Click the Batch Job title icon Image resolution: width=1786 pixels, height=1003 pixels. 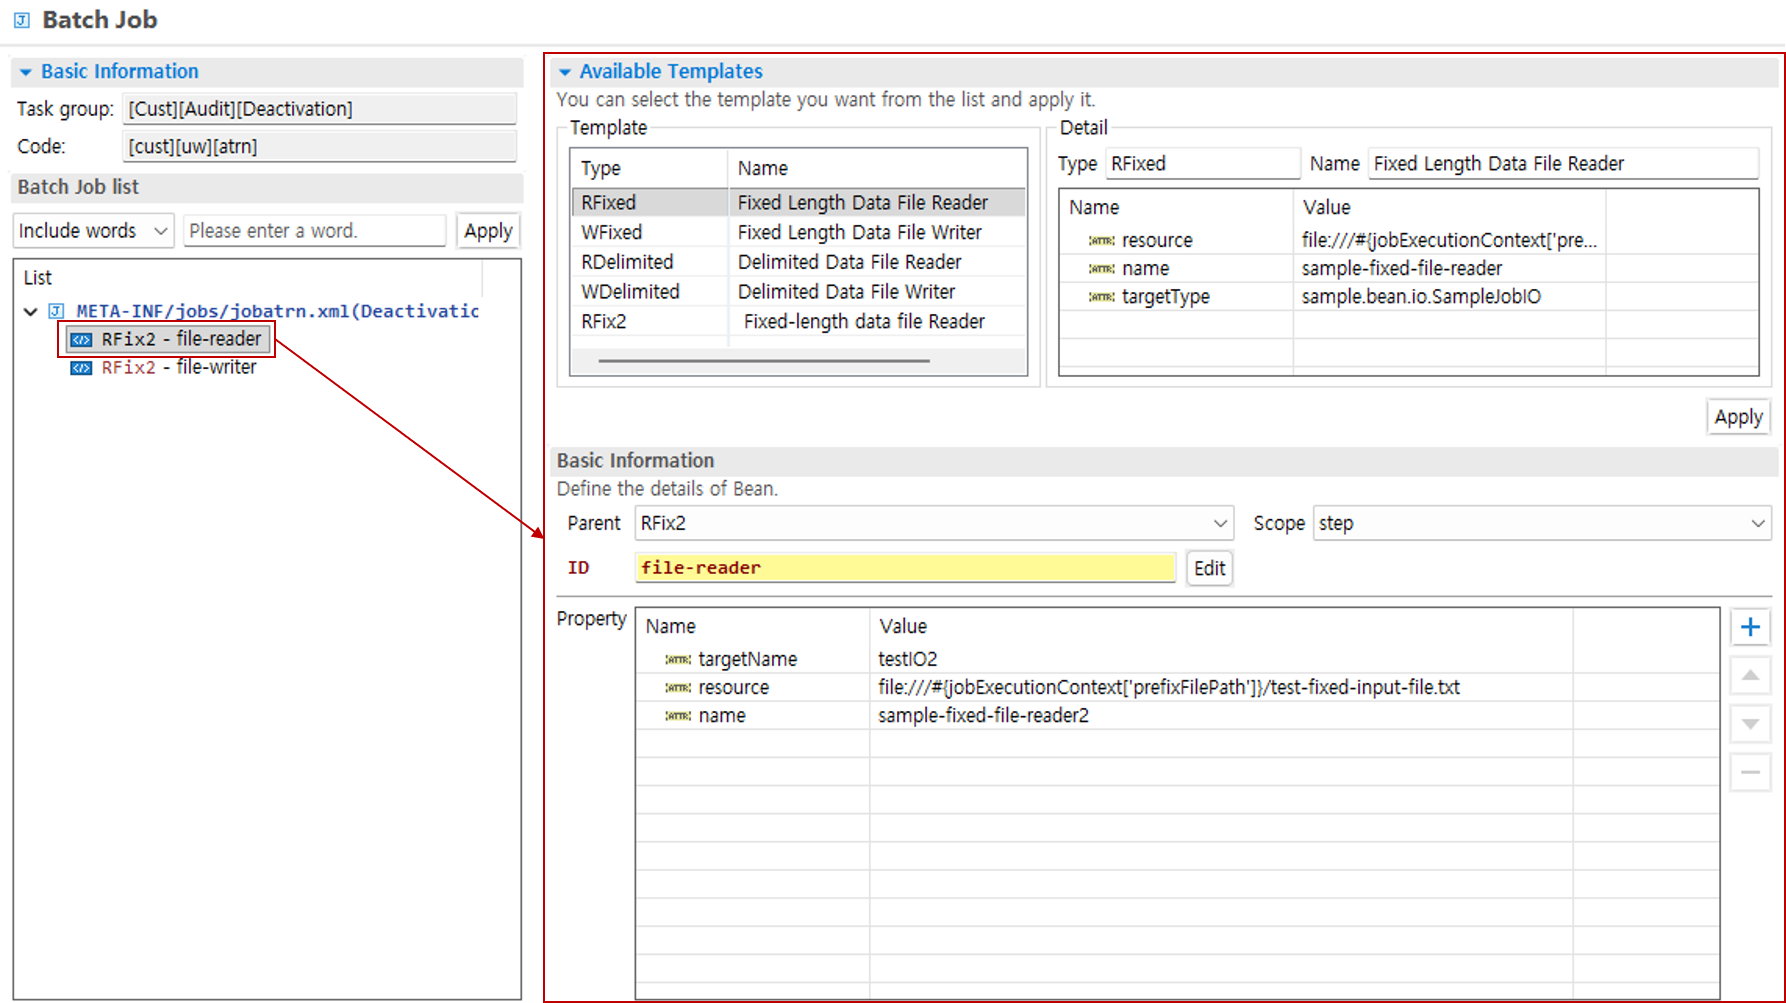[22, 20]
